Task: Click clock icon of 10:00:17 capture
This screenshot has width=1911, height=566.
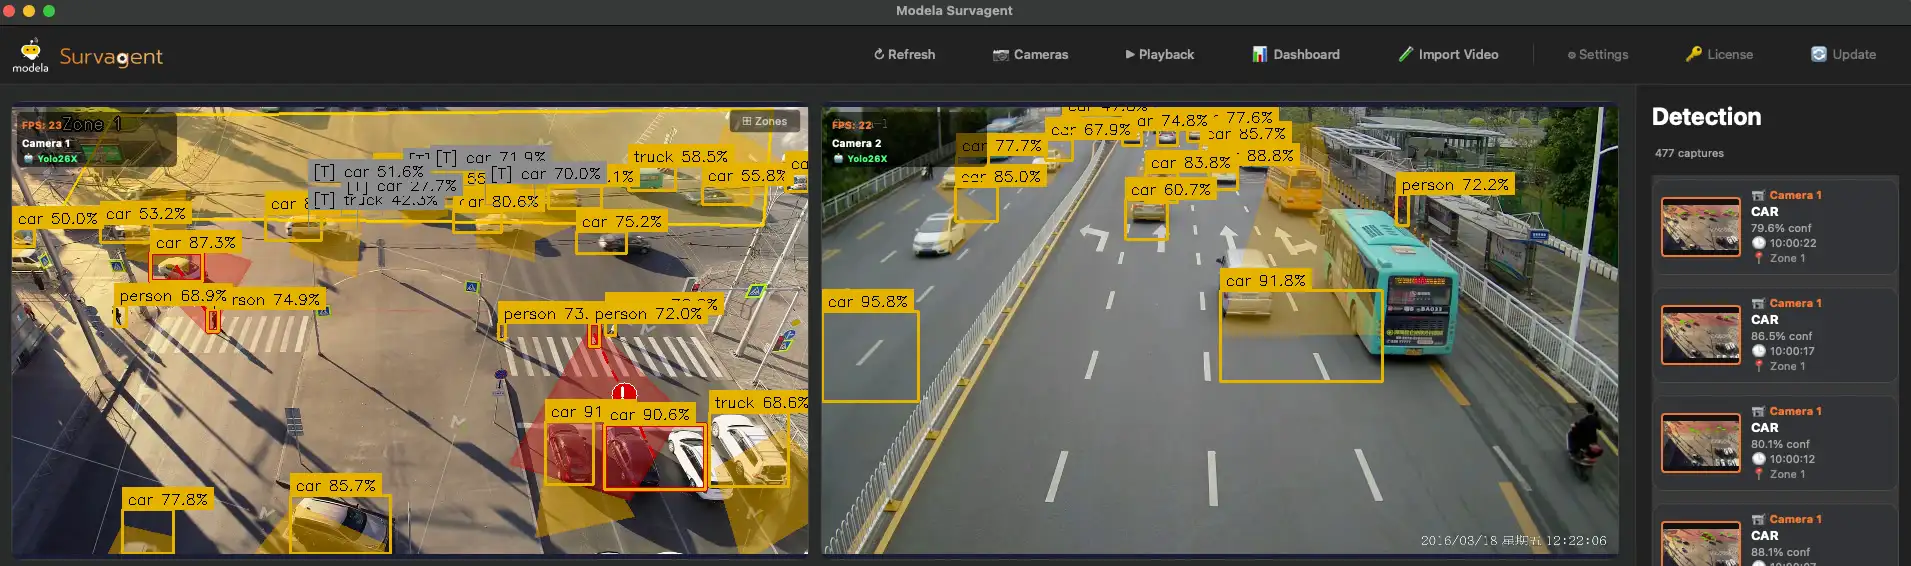Action: [1759, 351]
